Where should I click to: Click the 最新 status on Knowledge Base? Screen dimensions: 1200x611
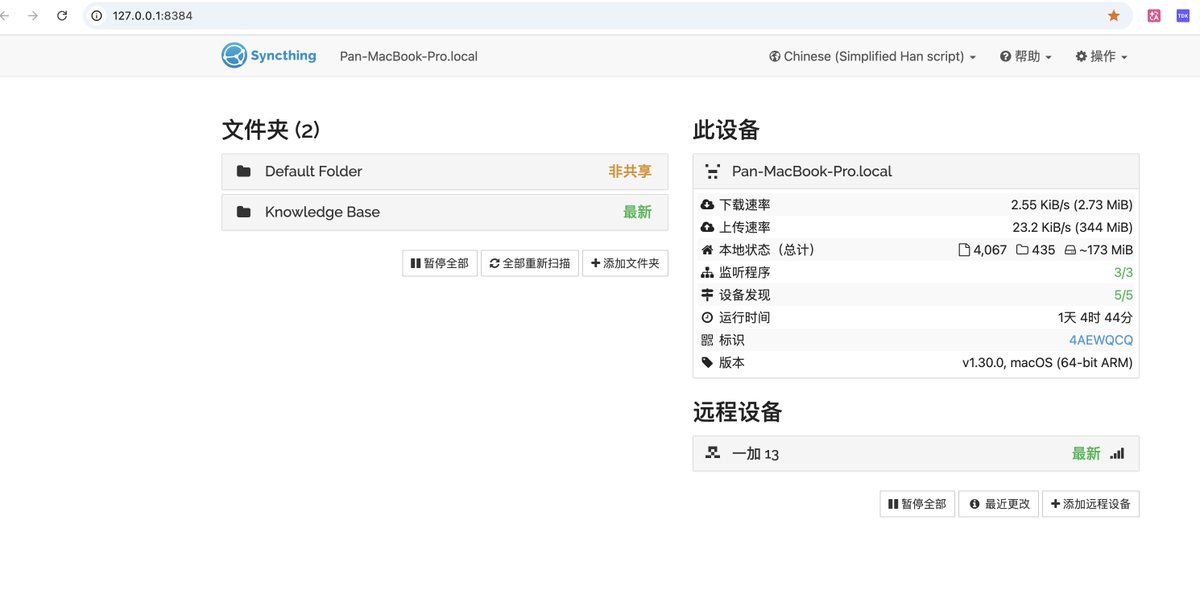(x=637, y=212)
